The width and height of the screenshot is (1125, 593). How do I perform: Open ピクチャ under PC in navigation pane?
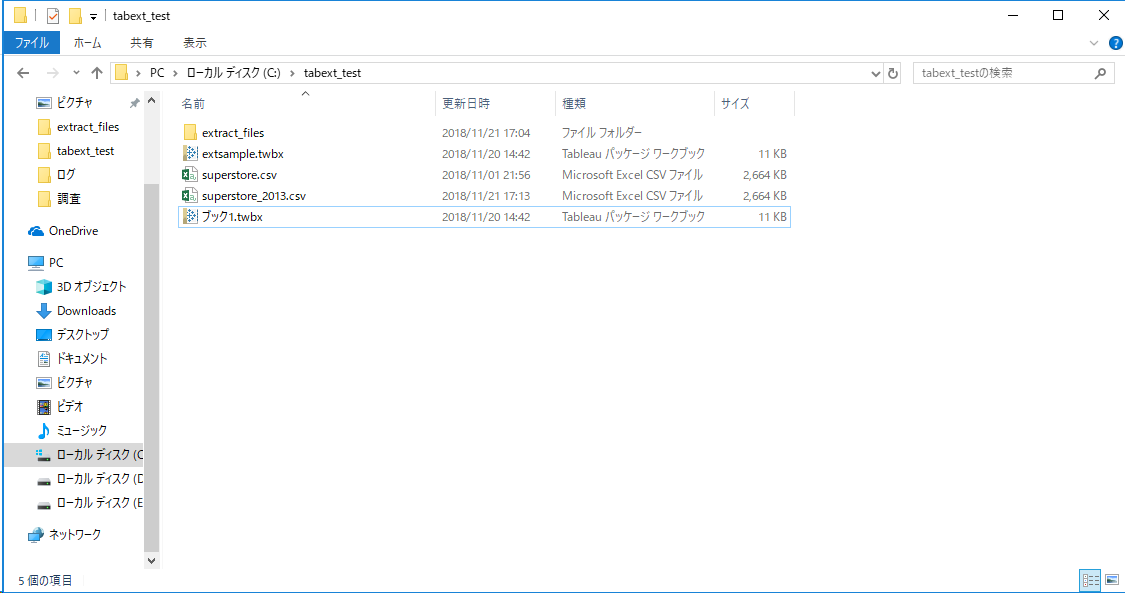coord(75,382)
